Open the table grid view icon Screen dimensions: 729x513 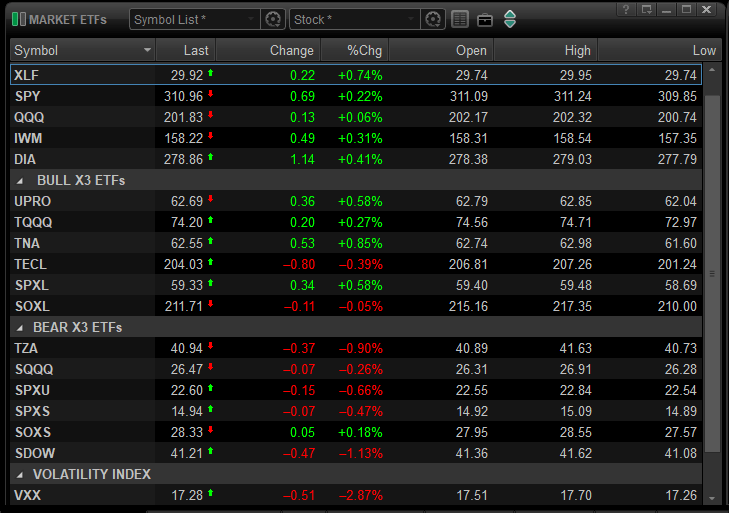point(460,19)
